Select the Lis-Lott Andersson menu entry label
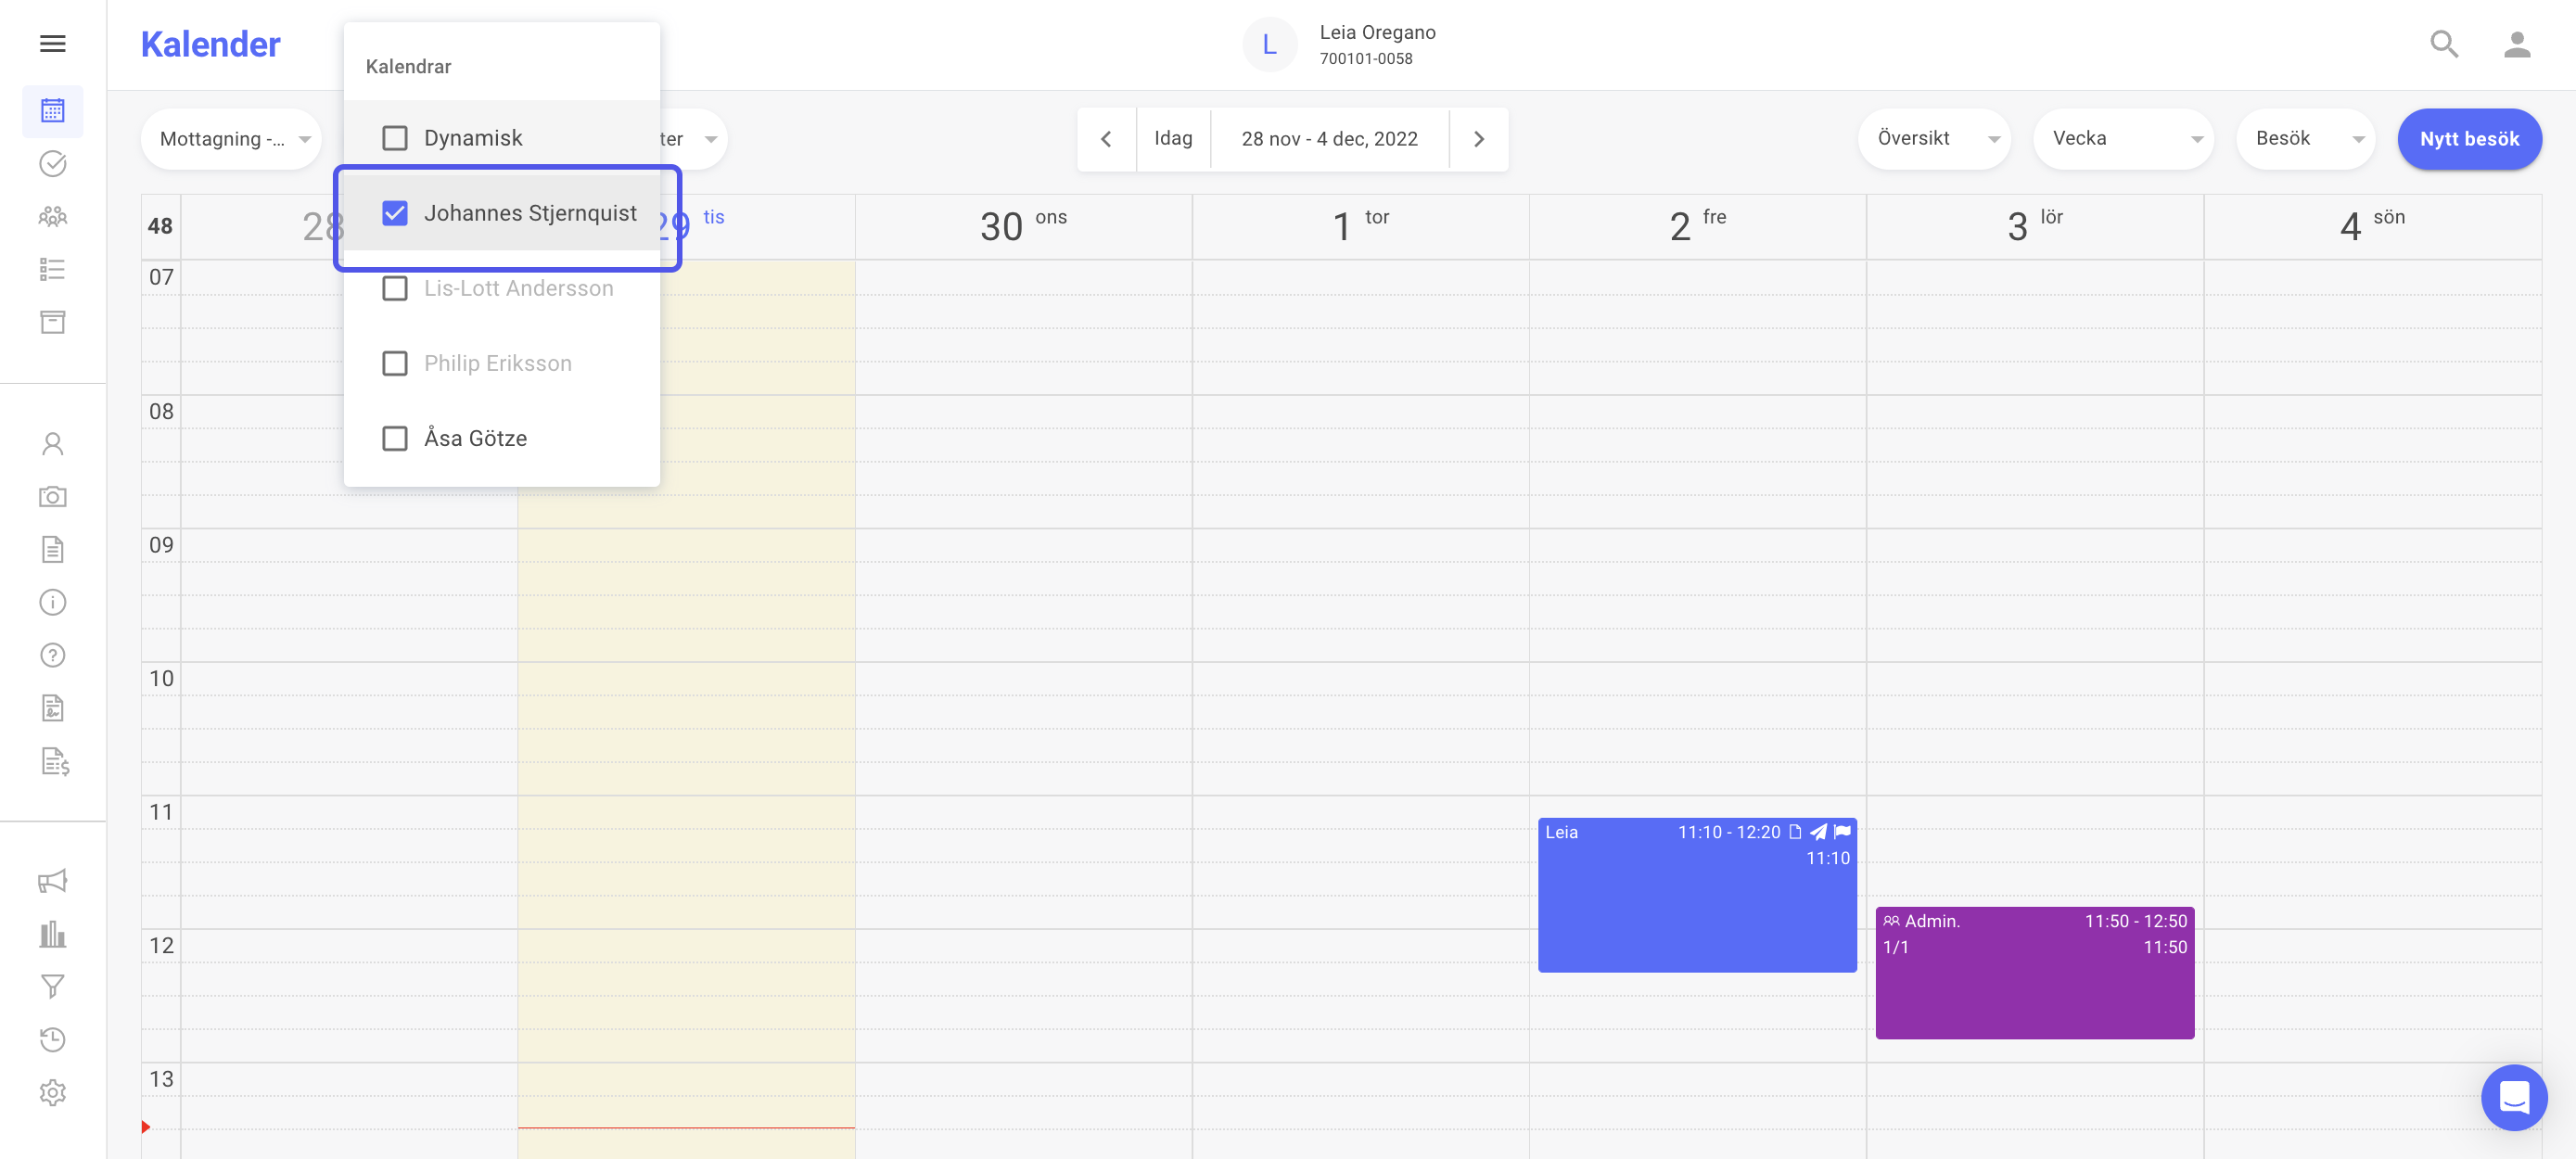2576x1159 pixels. tap(518, 288)
